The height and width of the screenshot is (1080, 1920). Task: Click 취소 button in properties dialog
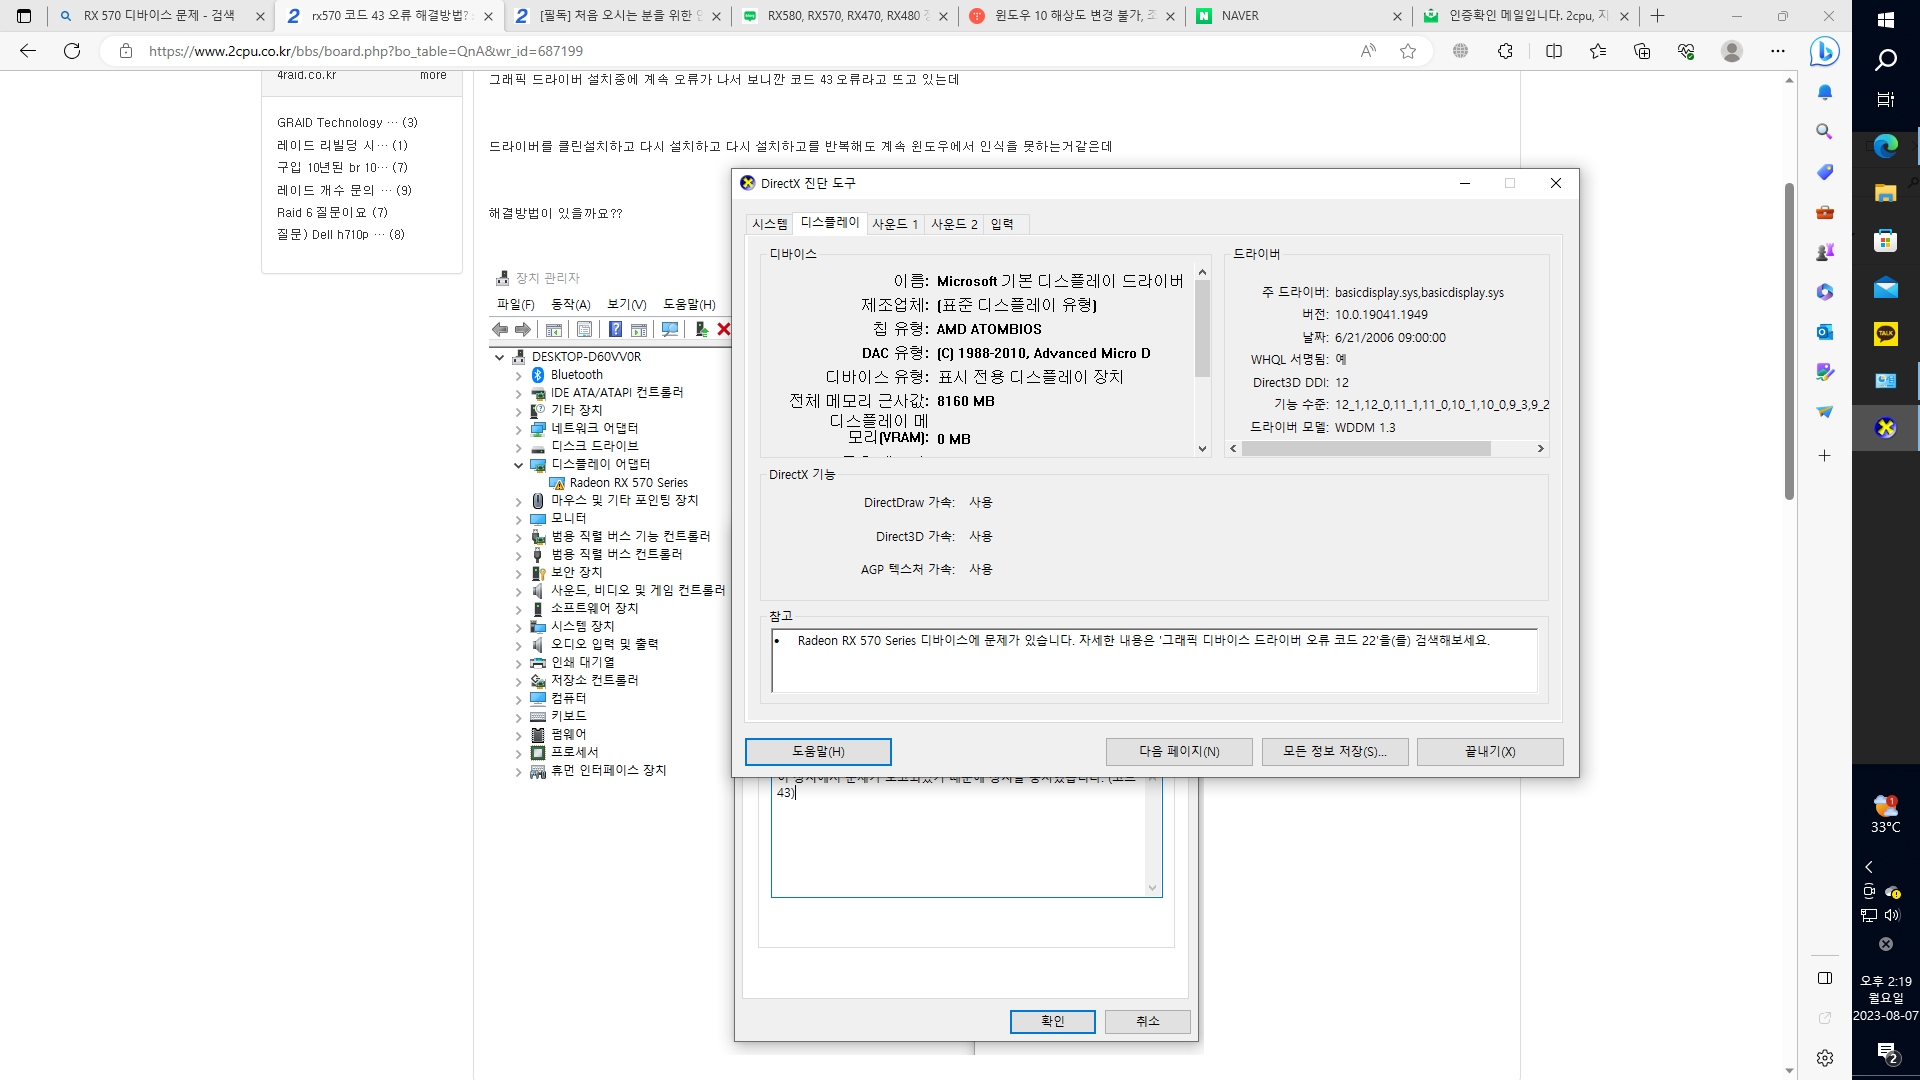click(x=1148, y=1021)
